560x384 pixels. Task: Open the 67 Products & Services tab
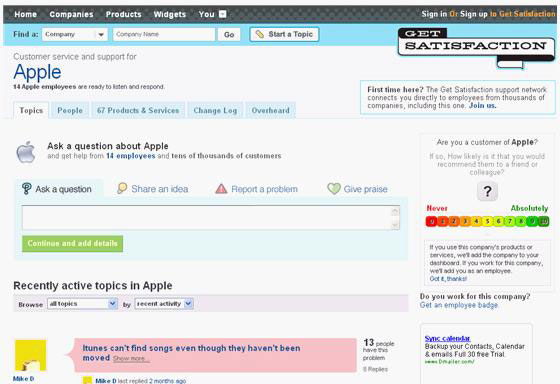(138, 110)
